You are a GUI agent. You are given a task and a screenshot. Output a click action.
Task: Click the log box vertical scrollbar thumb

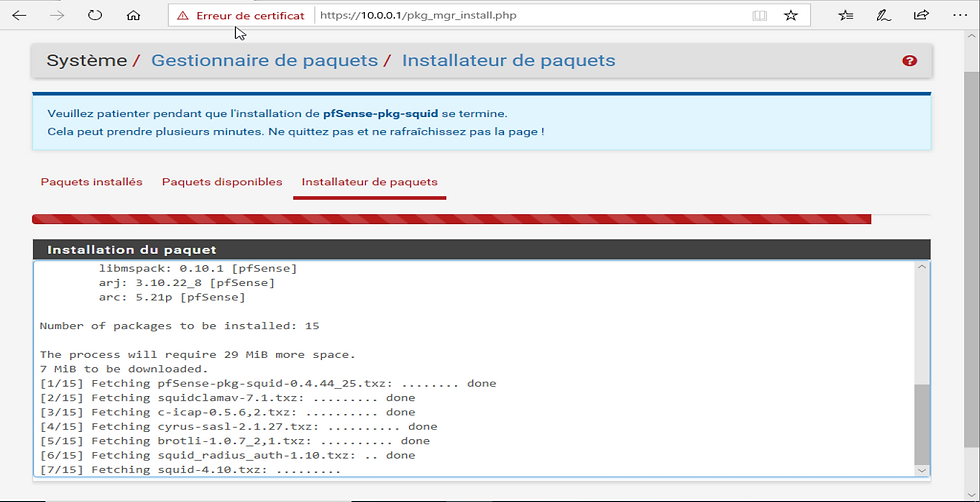coord(922,424)
